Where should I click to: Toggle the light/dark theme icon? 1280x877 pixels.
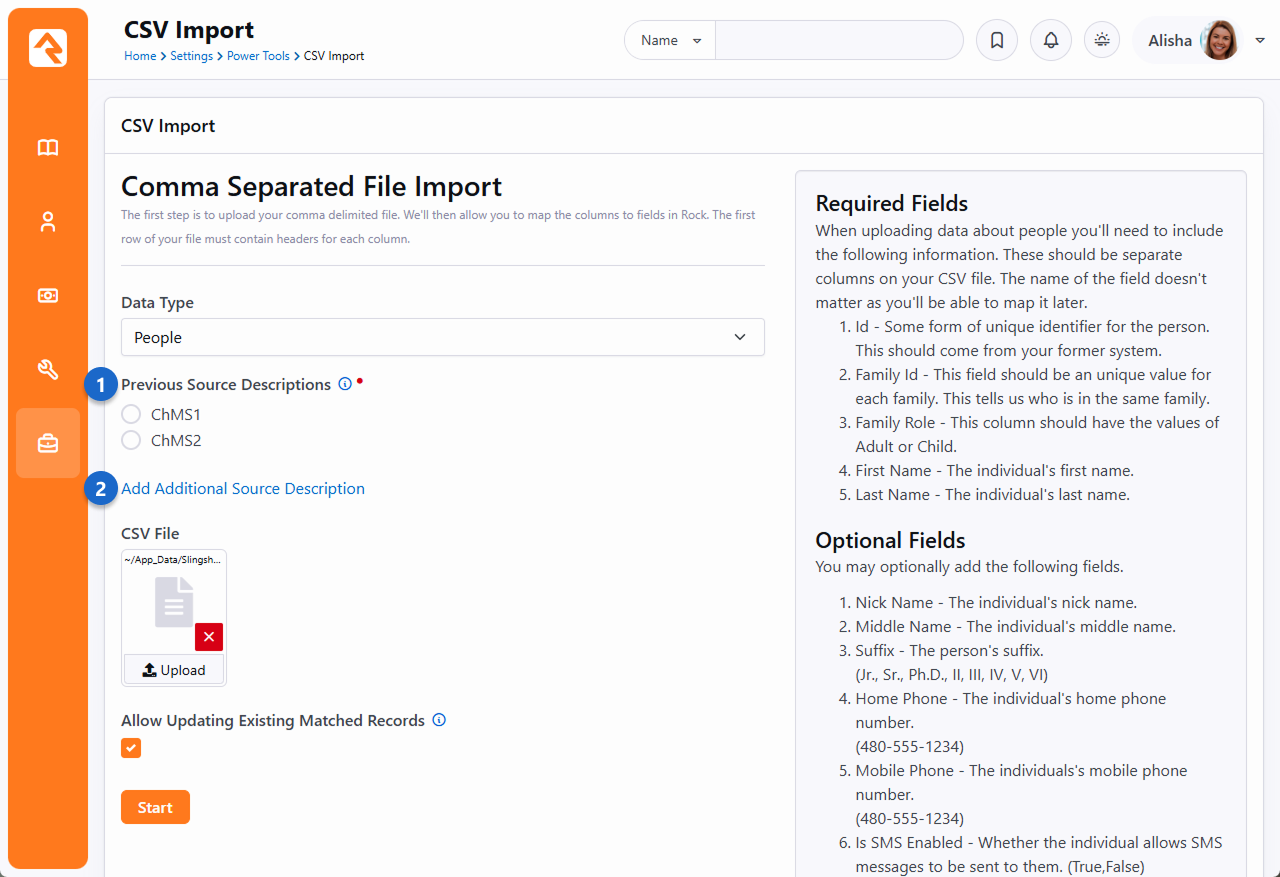pos(1102,41)
